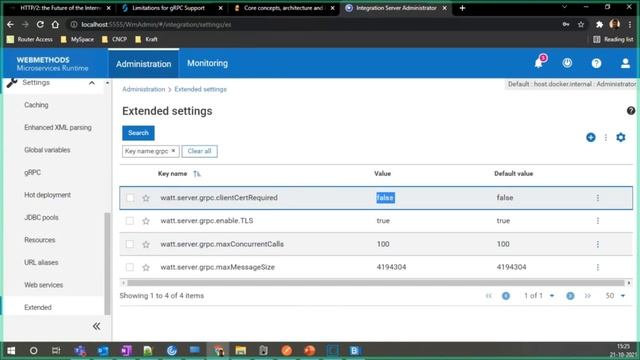Open Web services in sidebar
The width and height of the screenshot is (640, 360).
43,285
